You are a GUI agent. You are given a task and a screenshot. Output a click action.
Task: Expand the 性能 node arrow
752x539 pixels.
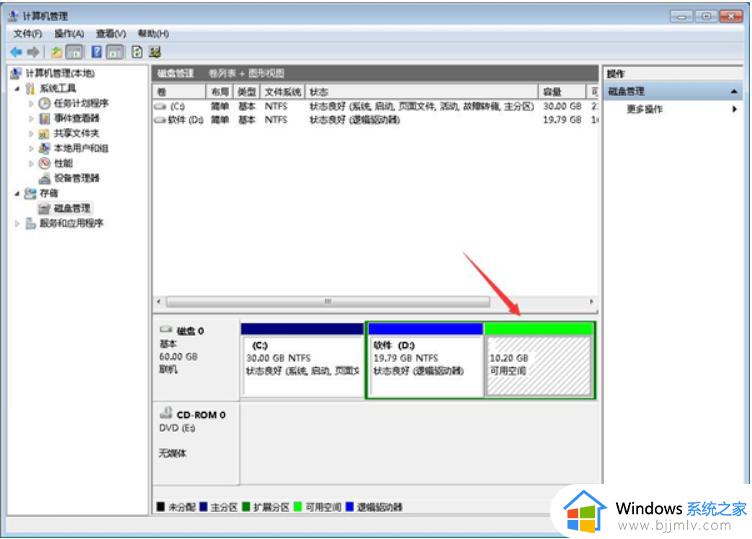(31, 164)
